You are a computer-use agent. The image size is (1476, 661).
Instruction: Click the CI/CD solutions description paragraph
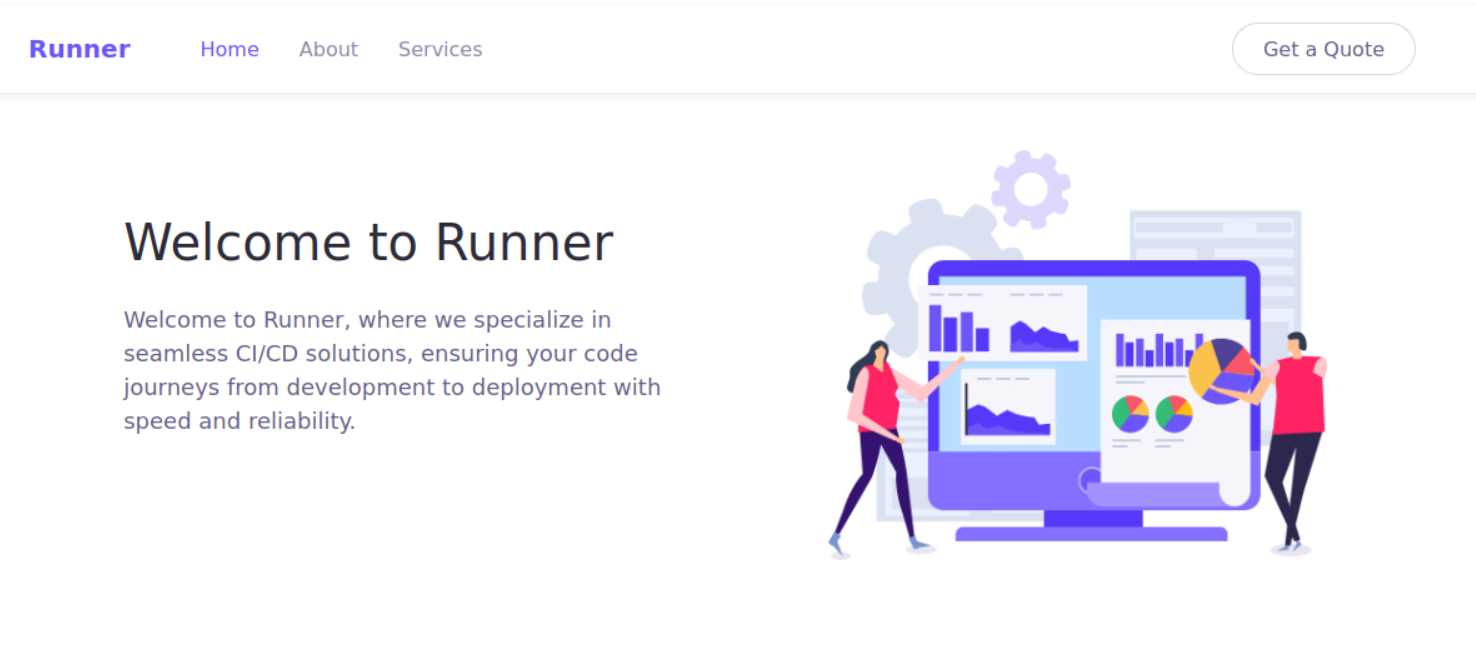(392, 370)
